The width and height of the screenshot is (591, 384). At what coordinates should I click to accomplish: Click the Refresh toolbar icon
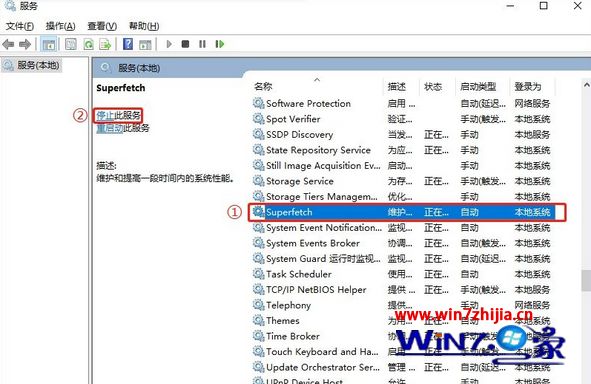click(88, 44)
